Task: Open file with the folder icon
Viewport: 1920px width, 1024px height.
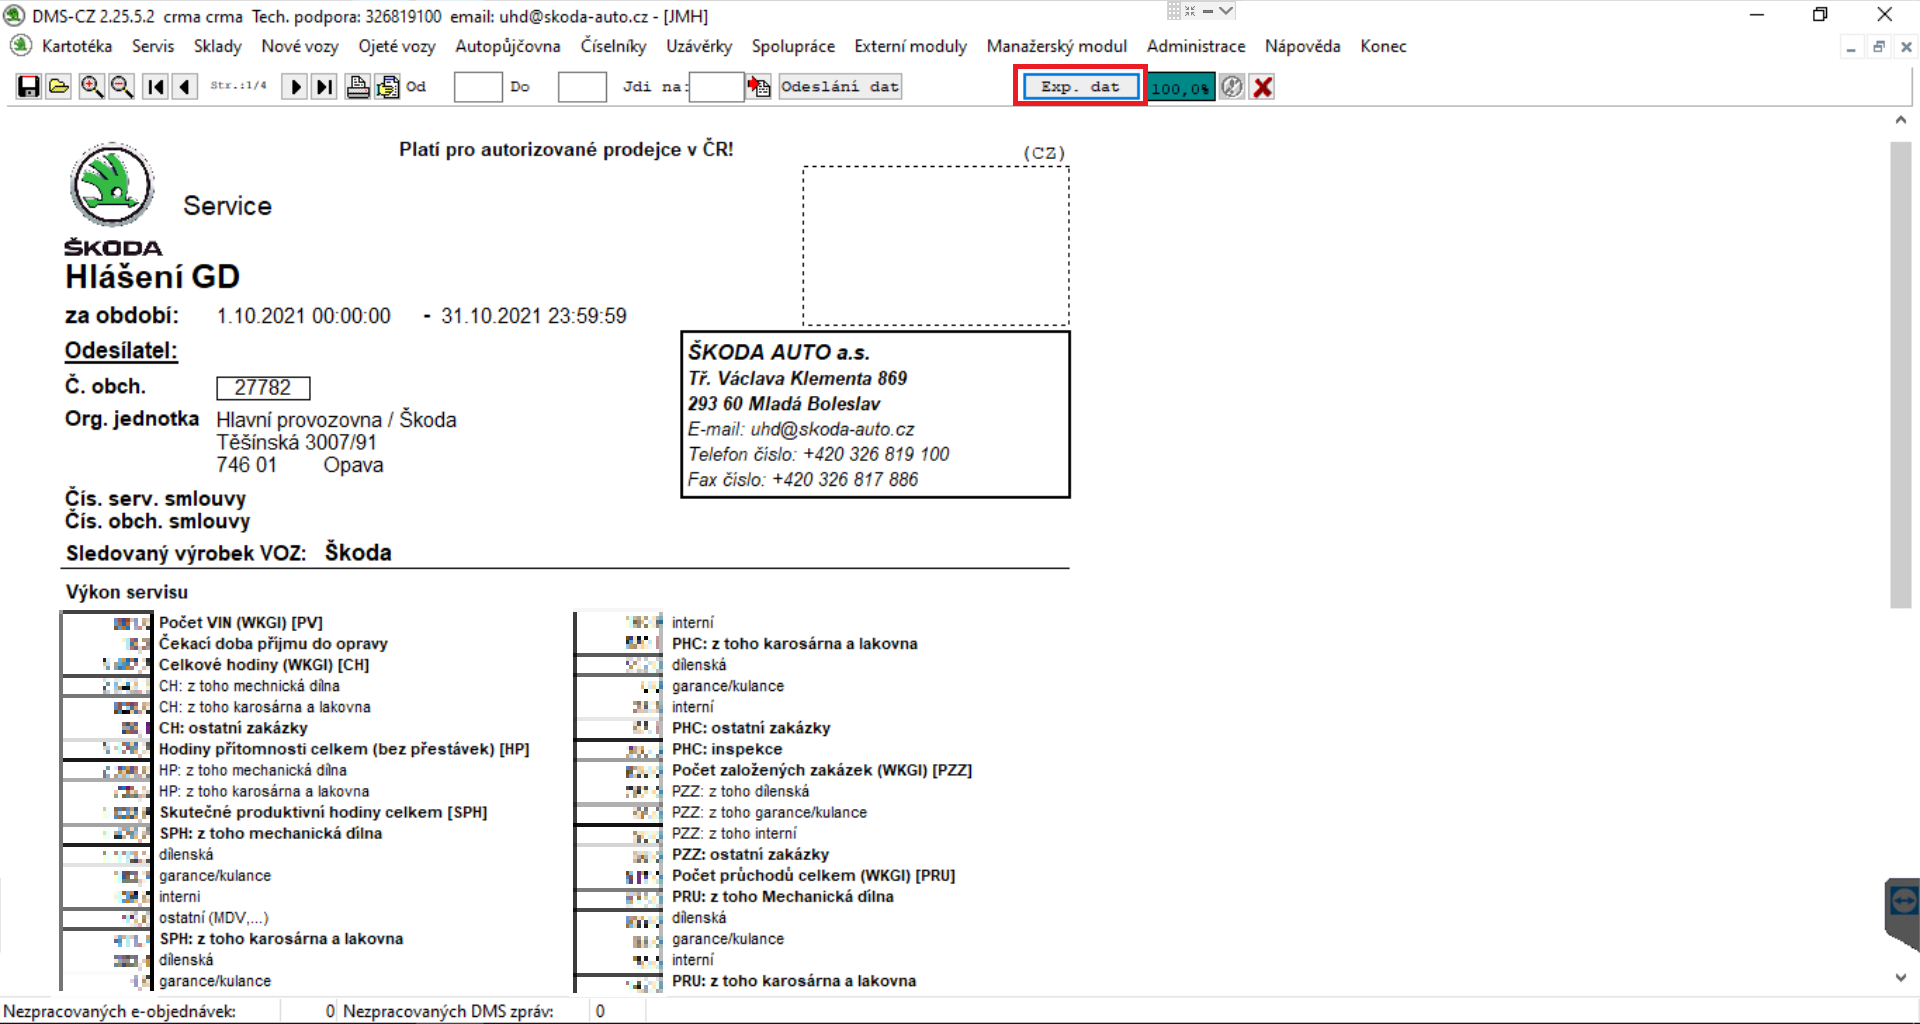Action: pyautogui.click(x=59, y=87)
